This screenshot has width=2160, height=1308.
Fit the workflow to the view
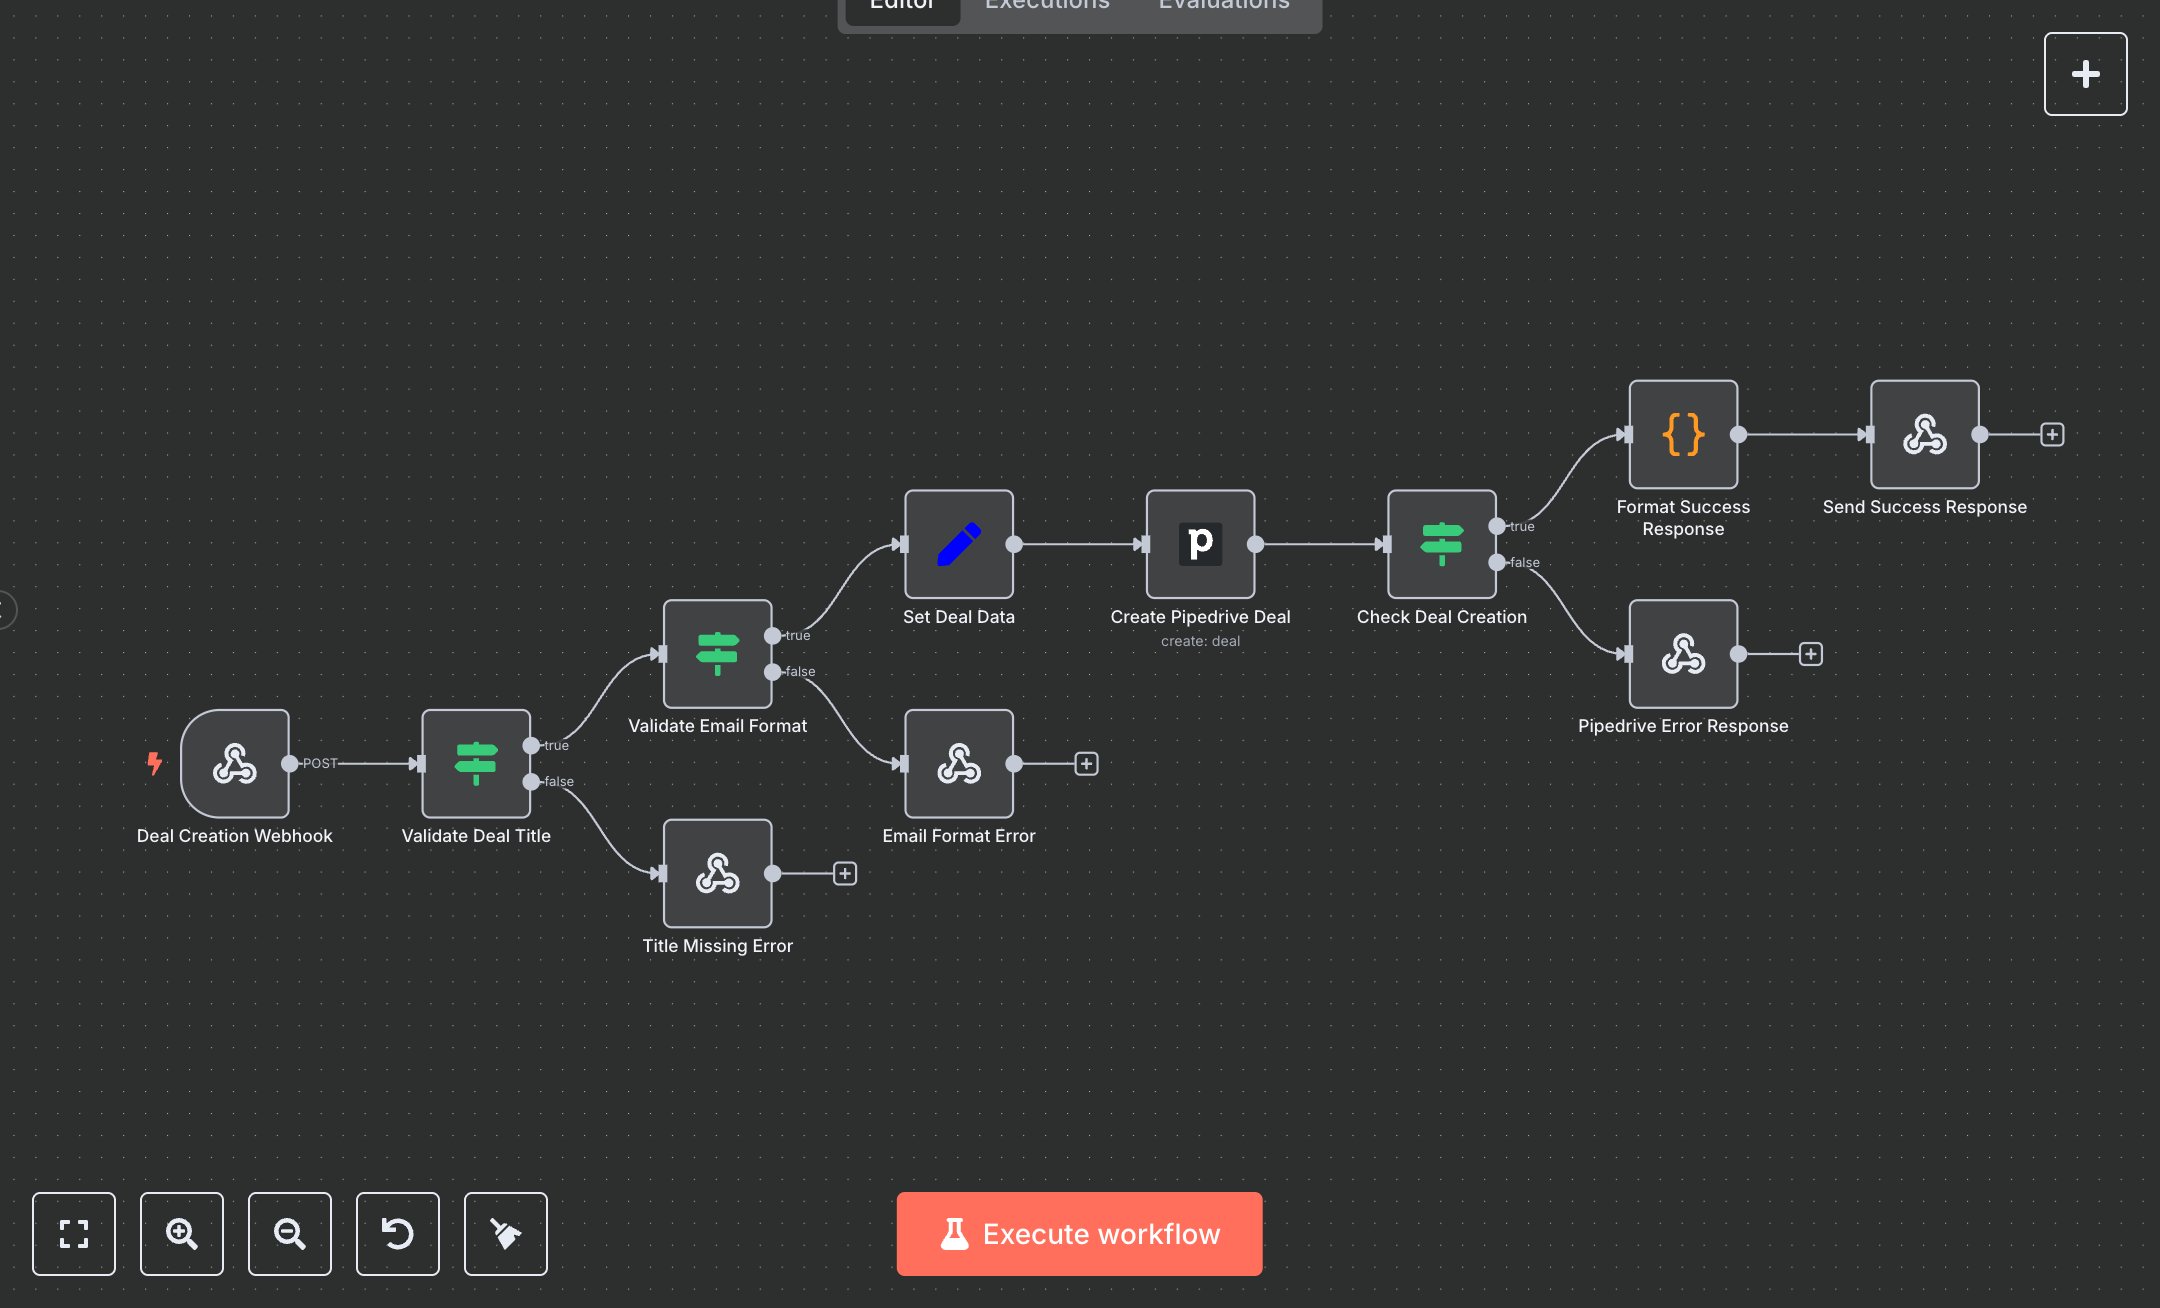(x=74, y=1234)
